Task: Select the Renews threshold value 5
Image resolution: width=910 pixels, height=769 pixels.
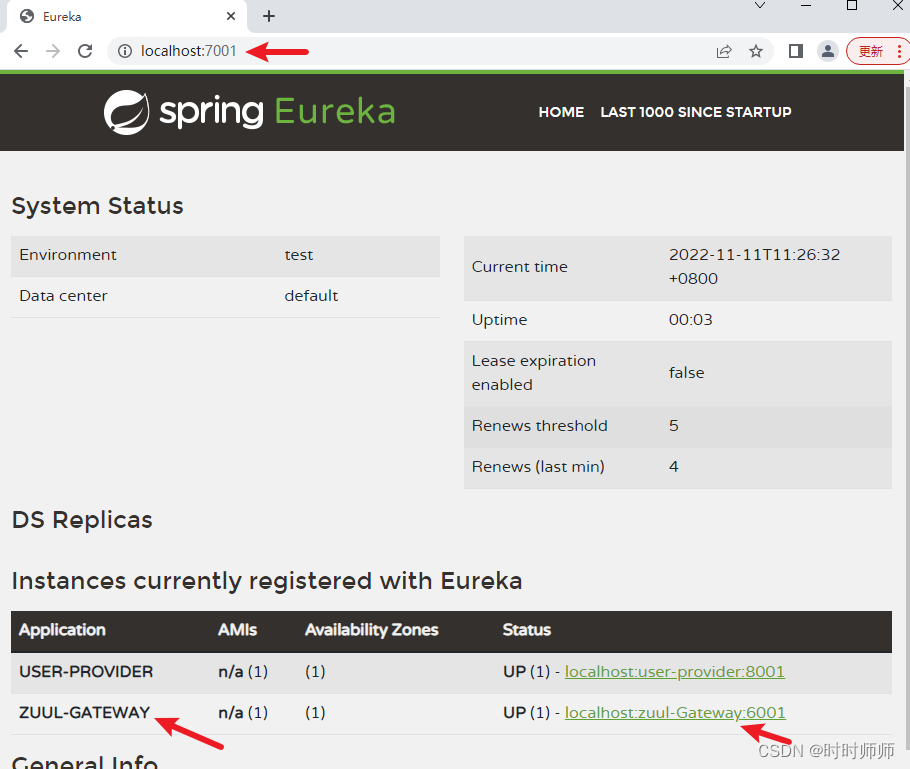Action: 673,425
